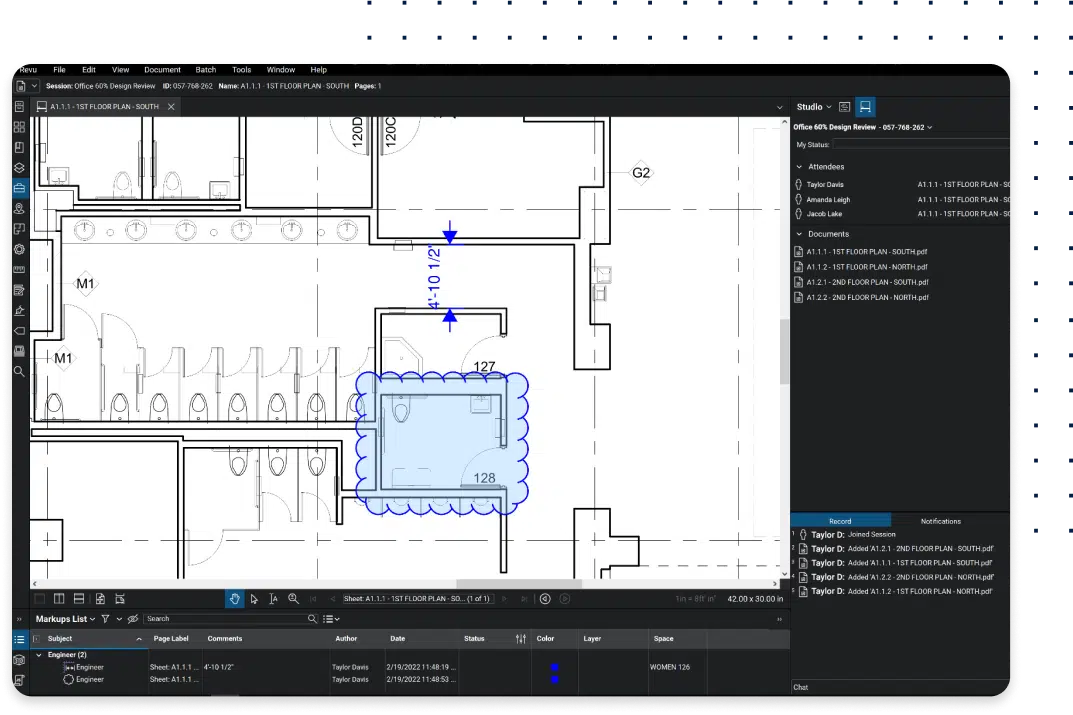Open the Batch menu
1073x715 pixels.
(205, 70)
